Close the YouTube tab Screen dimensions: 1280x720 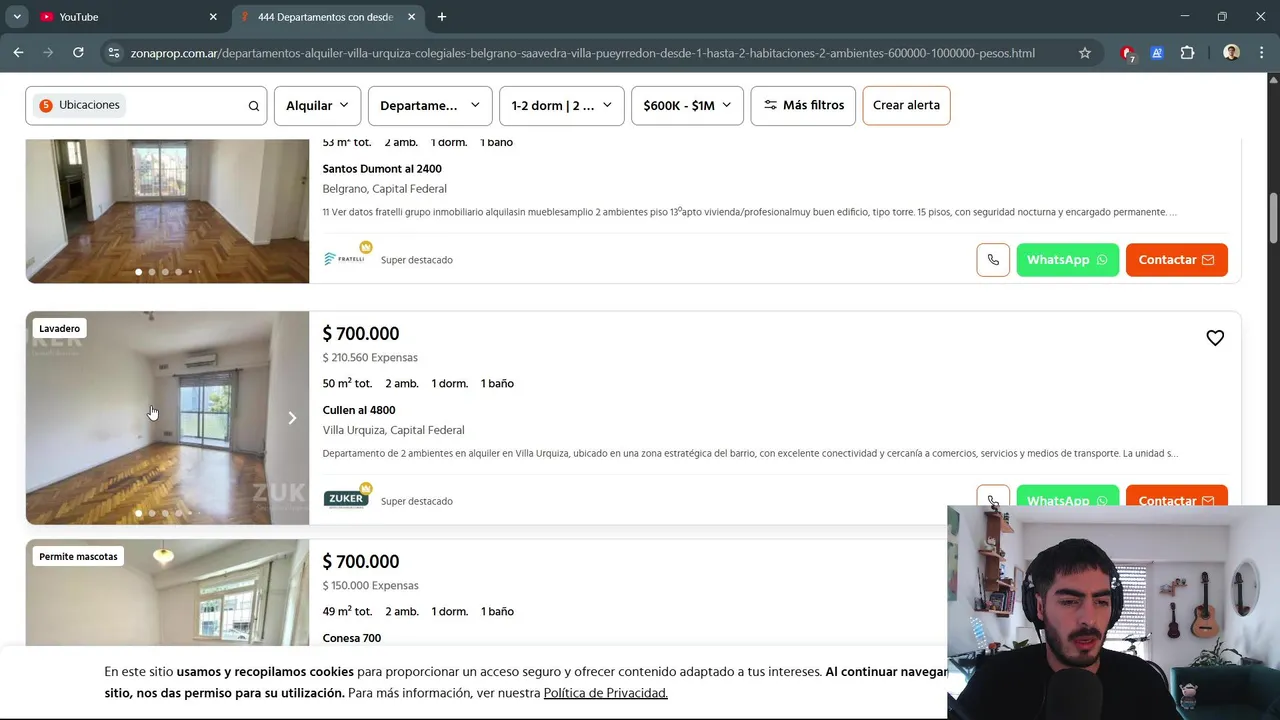[x=213, y=17]
